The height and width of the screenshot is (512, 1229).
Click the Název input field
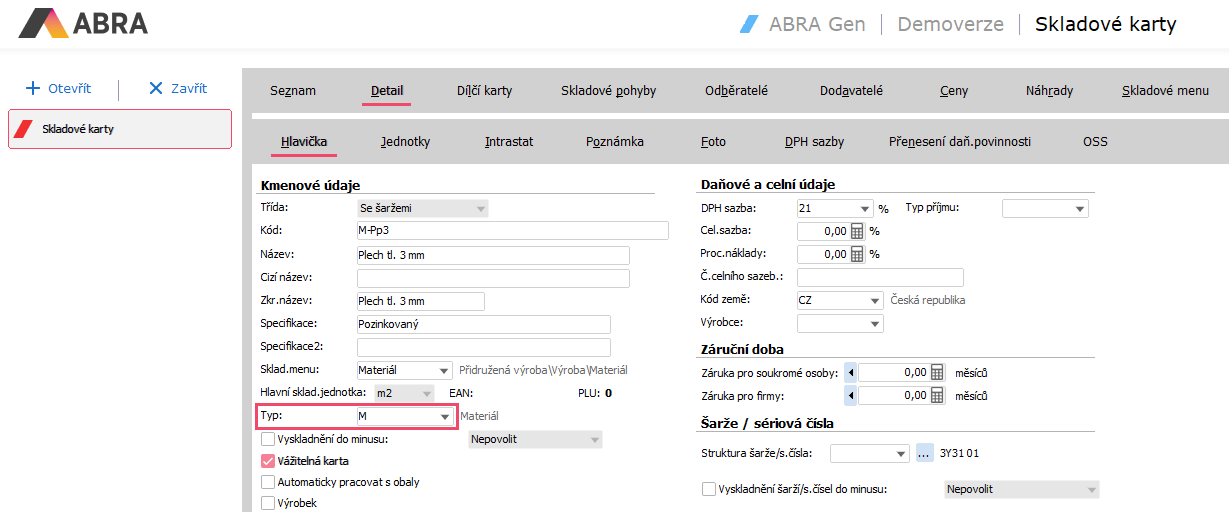[x=492, y=255]
